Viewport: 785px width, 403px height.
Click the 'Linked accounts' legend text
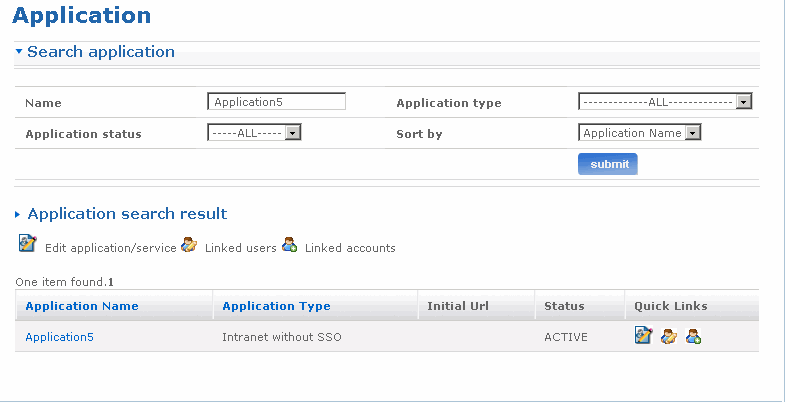click(350, 248)
